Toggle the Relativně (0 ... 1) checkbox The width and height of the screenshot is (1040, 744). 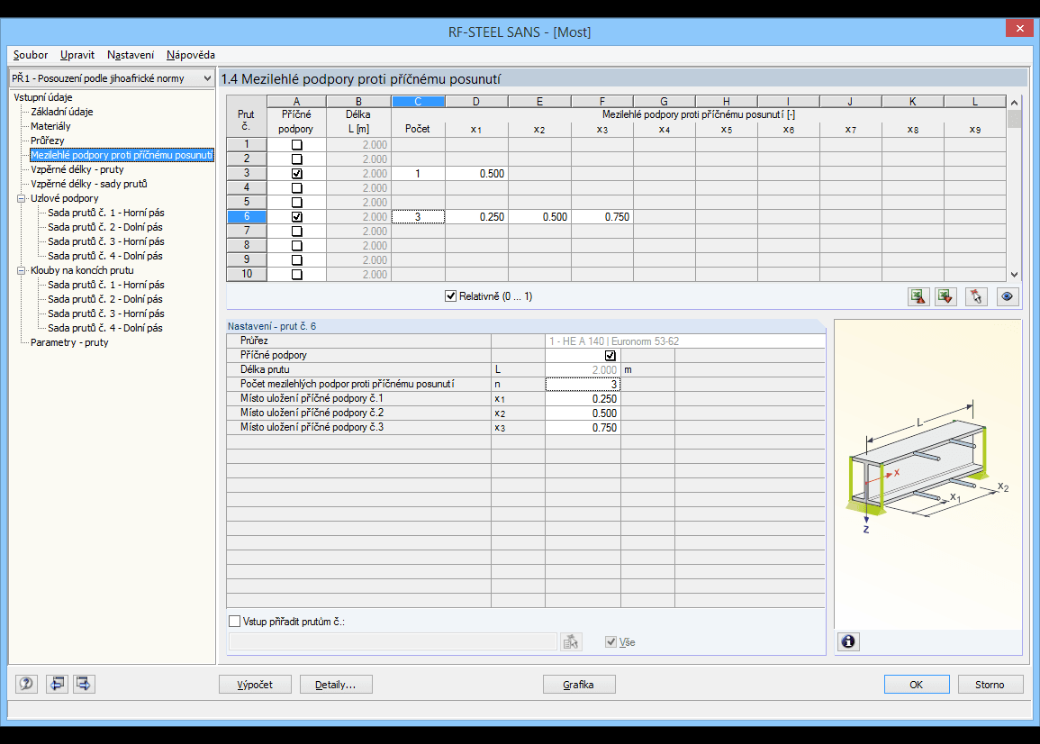click(451, 296)
